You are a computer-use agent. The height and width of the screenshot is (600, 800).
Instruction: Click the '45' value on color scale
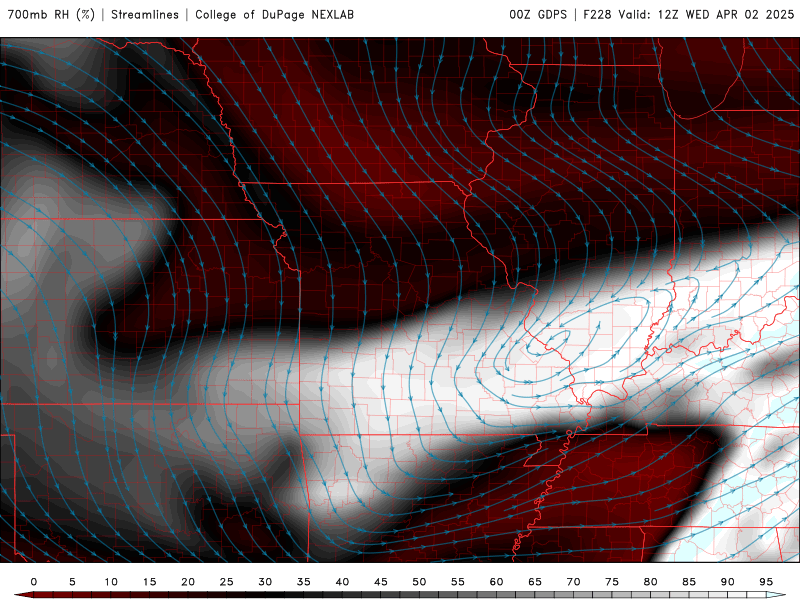tap(381, 582)
